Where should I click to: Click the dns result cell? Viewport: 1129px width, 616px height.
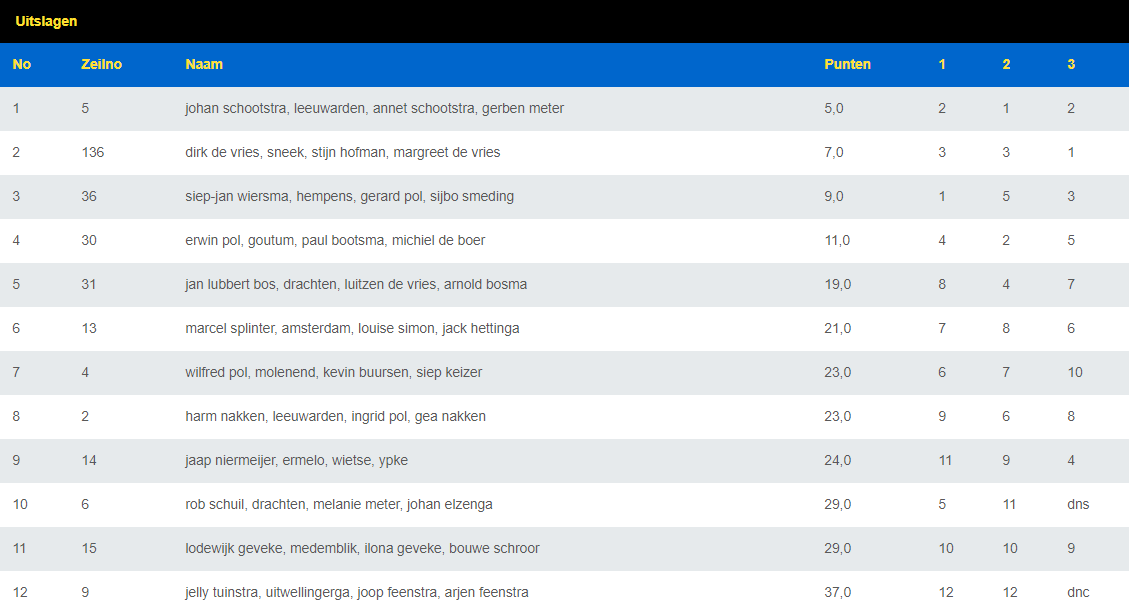[x=1078, y=504]
